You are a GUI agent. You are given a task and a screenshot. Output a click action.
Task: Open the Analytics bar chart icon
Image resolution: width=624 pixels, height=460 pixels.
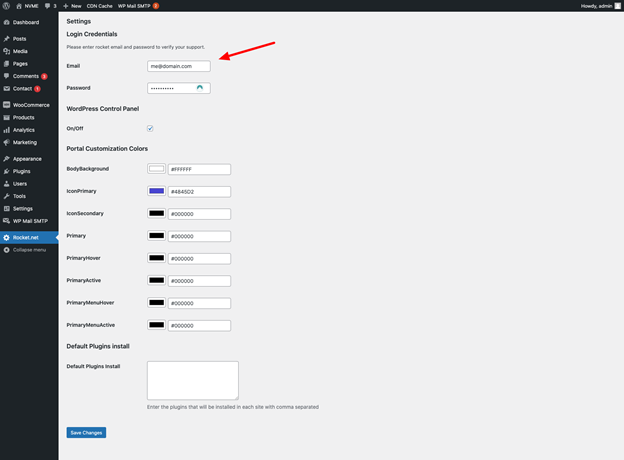tap(6, 130)
